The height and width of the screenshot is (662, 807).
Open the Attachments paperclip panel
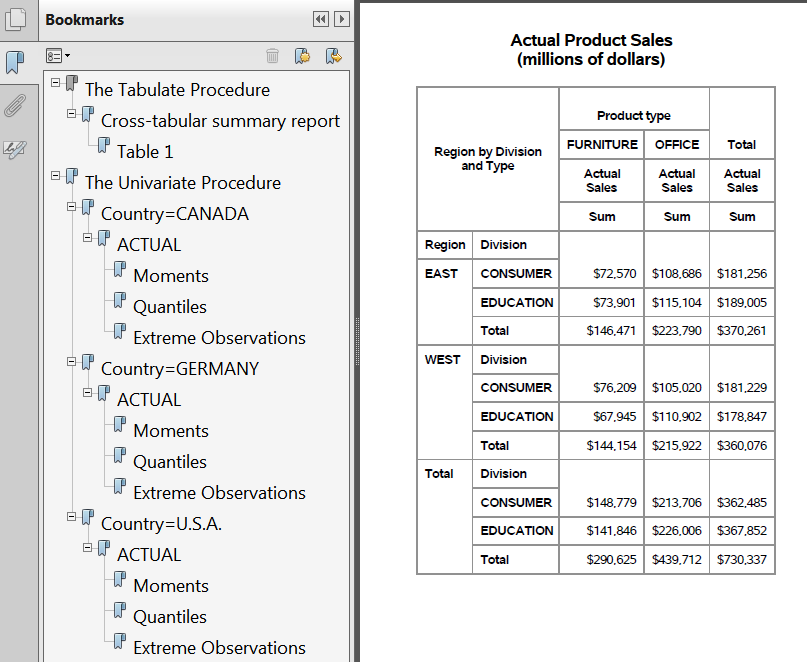(15, 106)
